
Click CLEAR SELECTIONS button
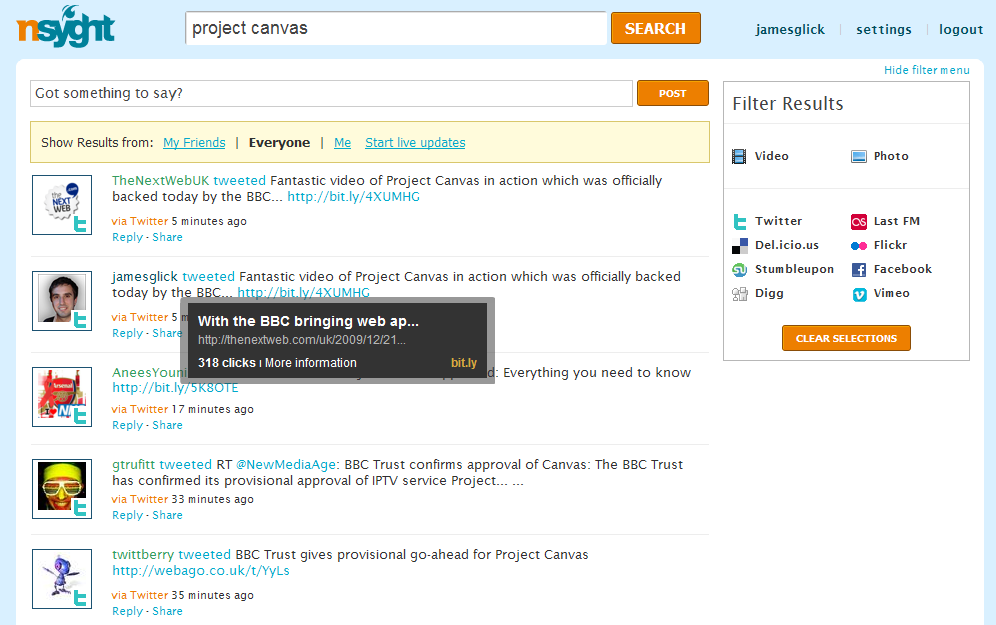pyautogui.click(x=846, y=338)
